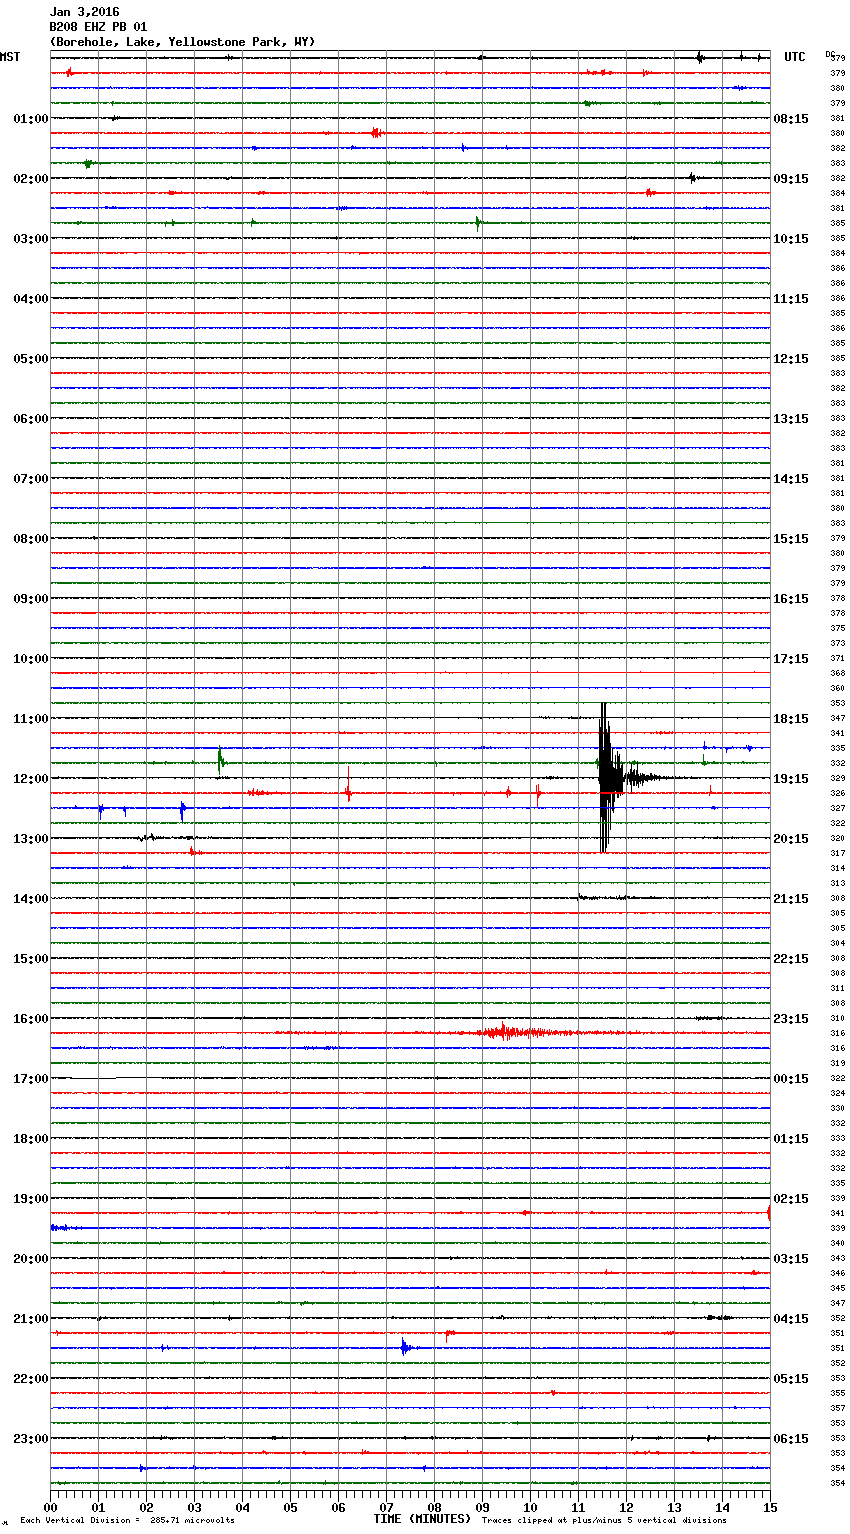The height and width of the screenshot is (1534, 850).
Task: Click the 15:15 UTC time label
Action: (791, 539)
